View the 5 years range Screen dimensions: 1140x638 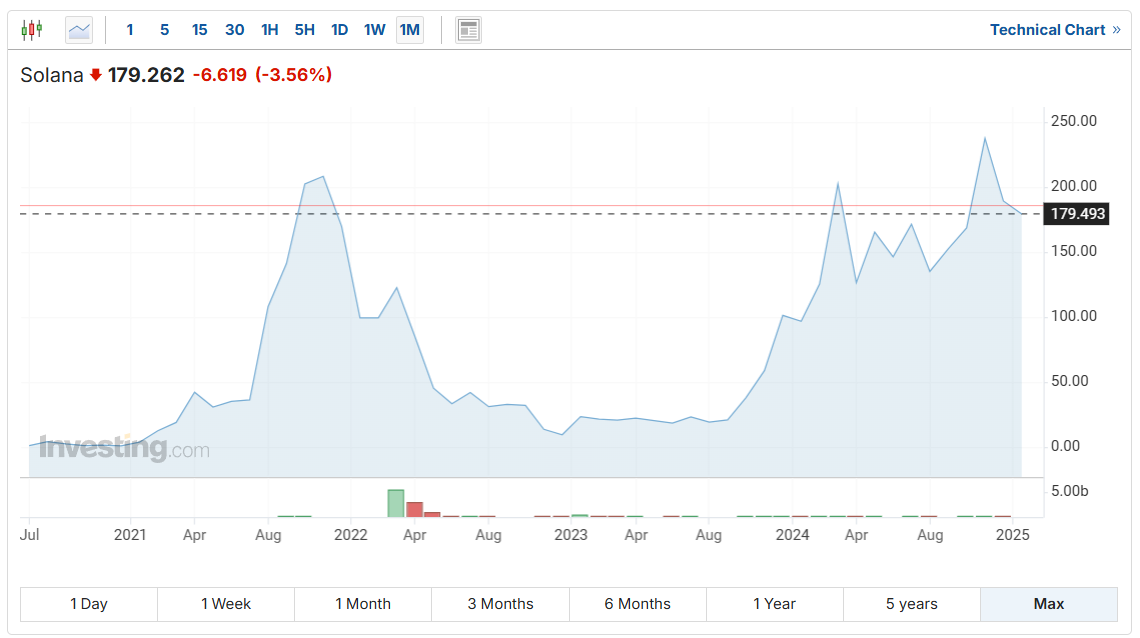pyautogui.click(x=912, y=604)
